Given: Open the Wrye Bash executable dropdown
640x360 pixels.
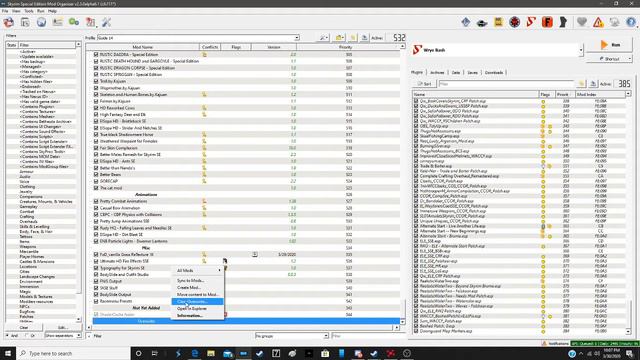Looking at the screenshot, I should pyautogui.click(x=580, y=50).
